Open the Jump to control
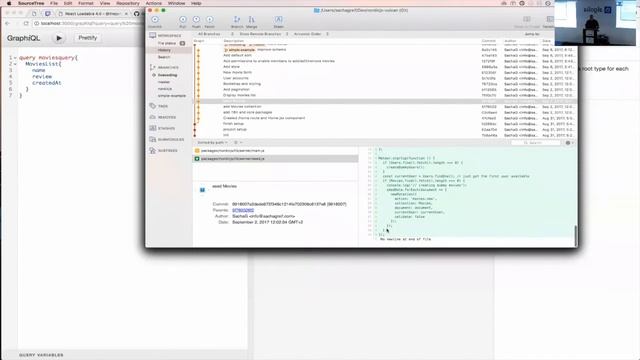Screen dimensions: 640x360 coord(532,34)
